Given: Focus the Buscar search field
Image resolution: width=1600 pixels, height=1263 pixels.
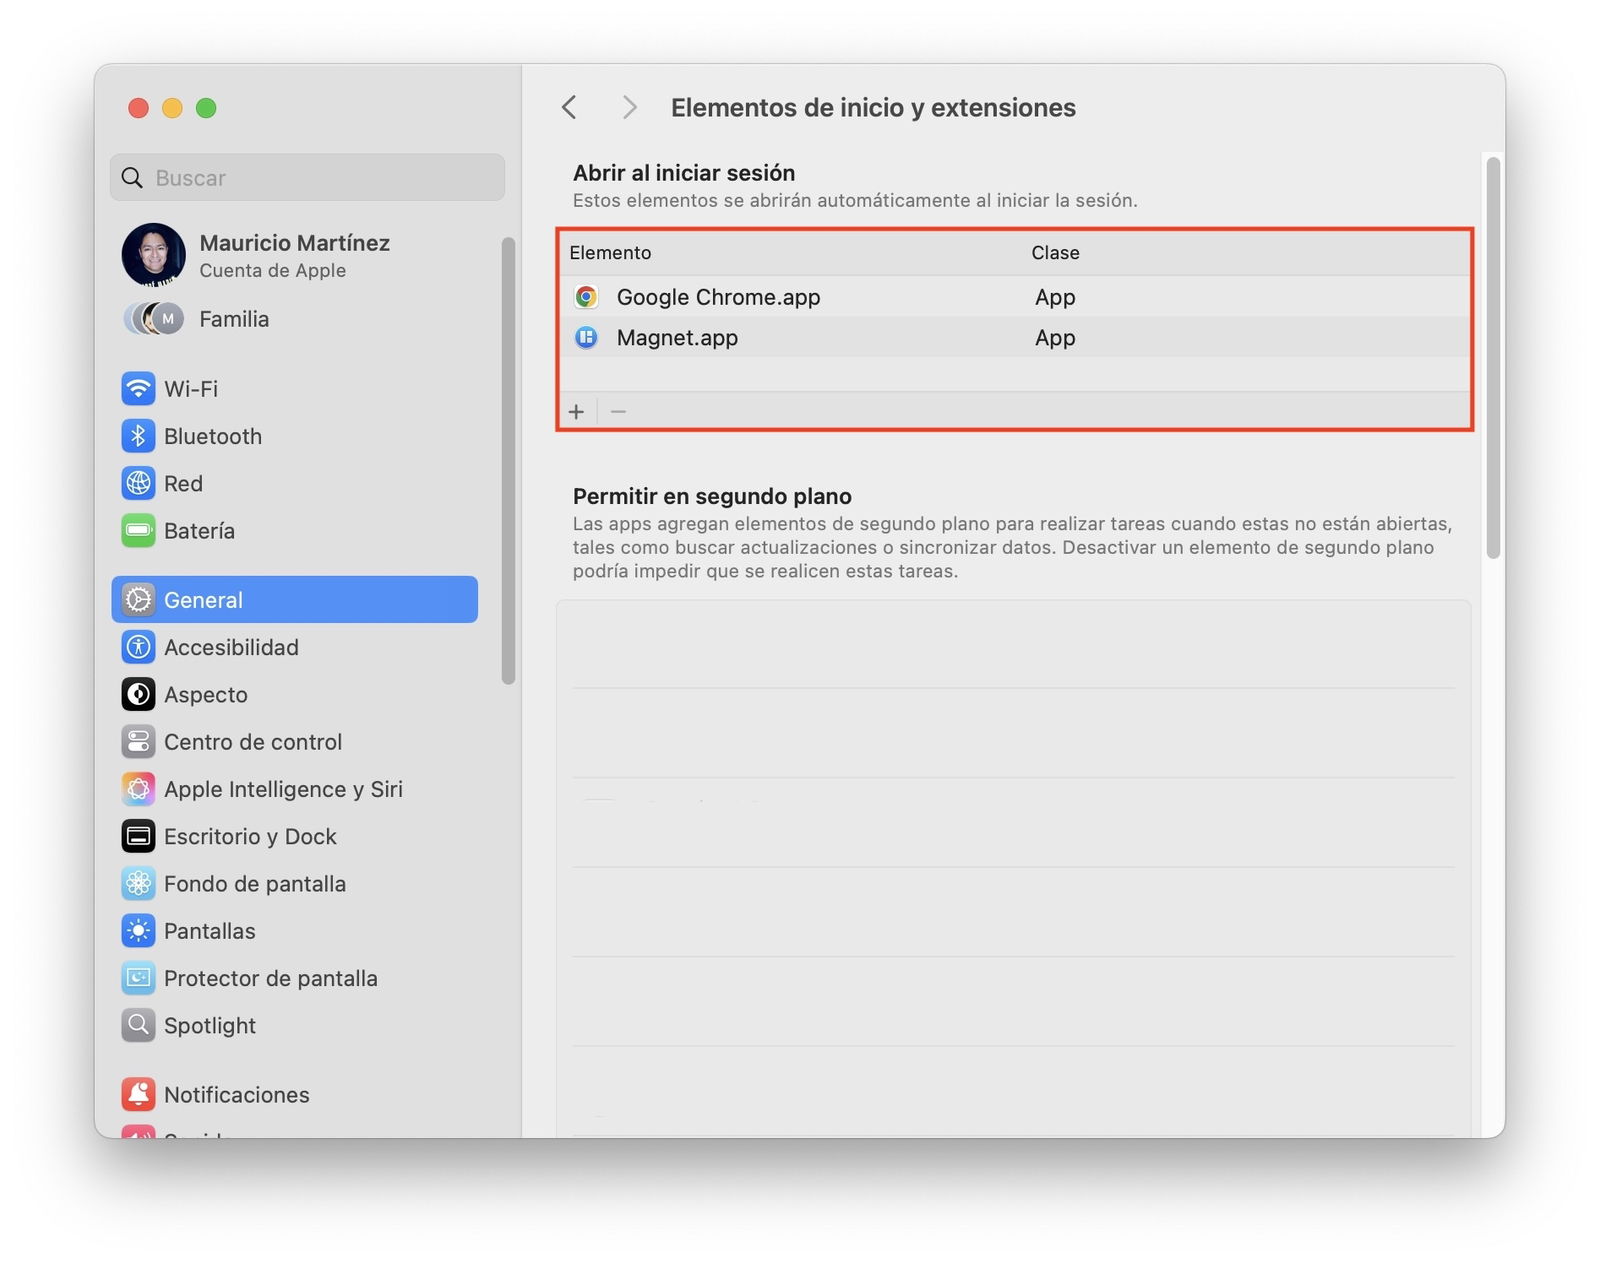Looking at the screenshot, I should pos(307,177).
